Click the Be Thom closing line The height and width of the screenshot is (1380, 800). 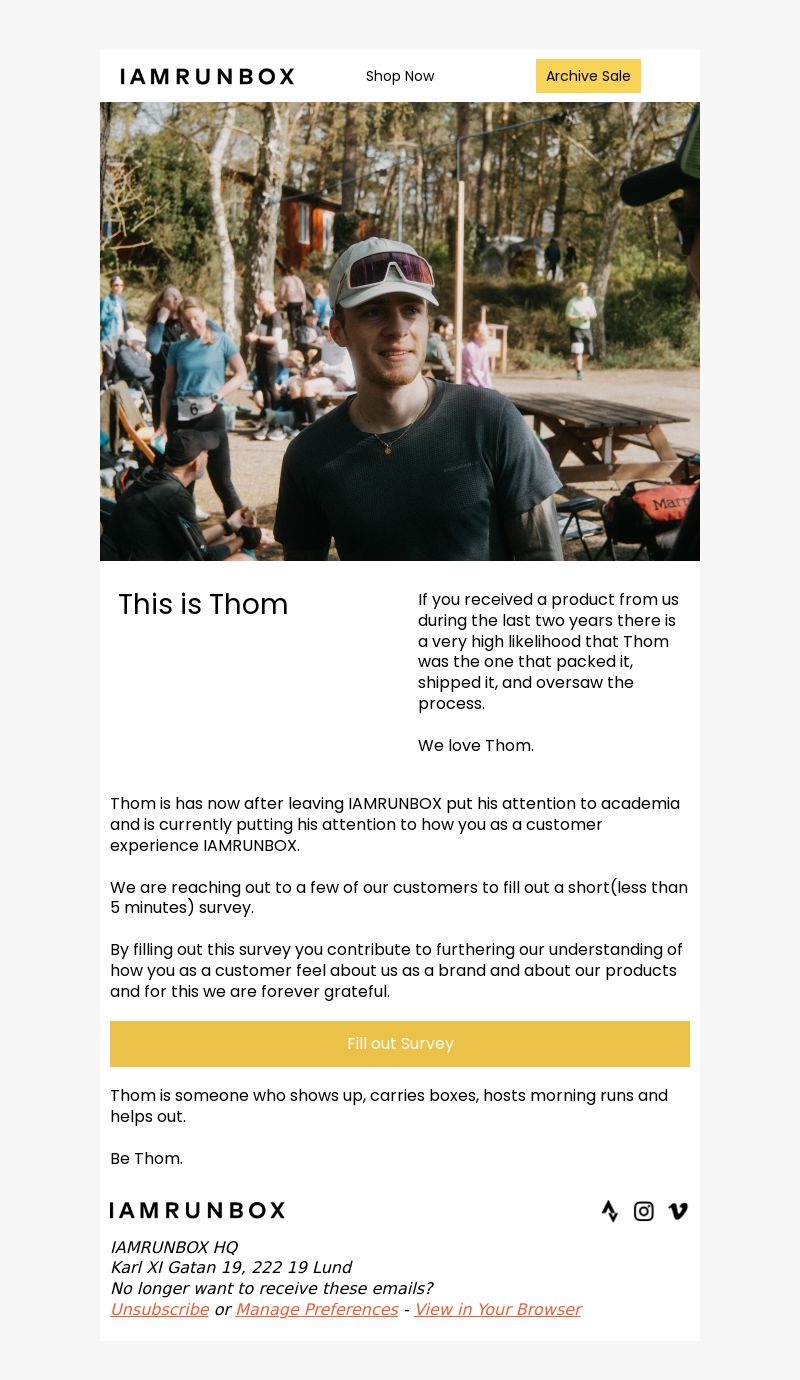[x=146, y=1158]
